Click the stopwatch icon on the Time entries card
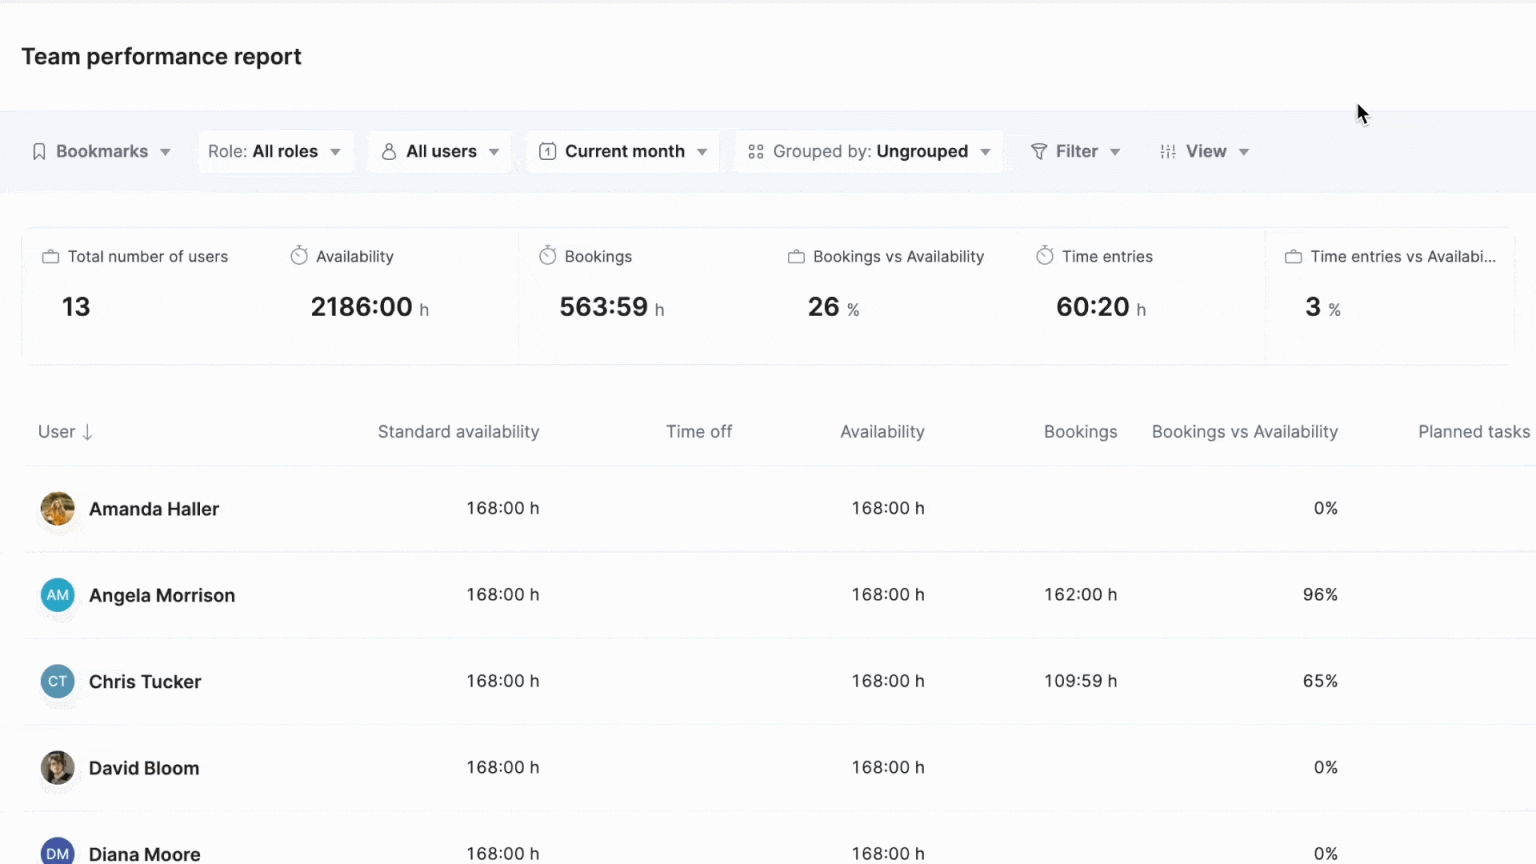1536x864 pixels. tap(1045, 256)
